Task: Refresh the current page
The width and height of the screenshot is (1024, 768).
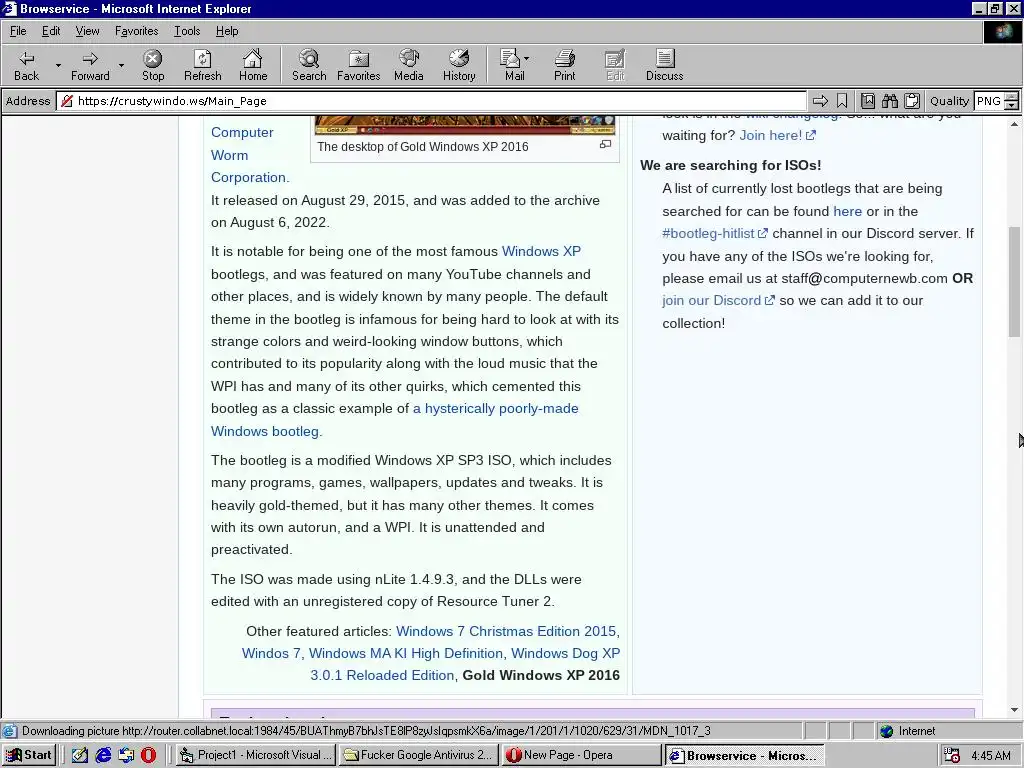Action: (202, 65)
